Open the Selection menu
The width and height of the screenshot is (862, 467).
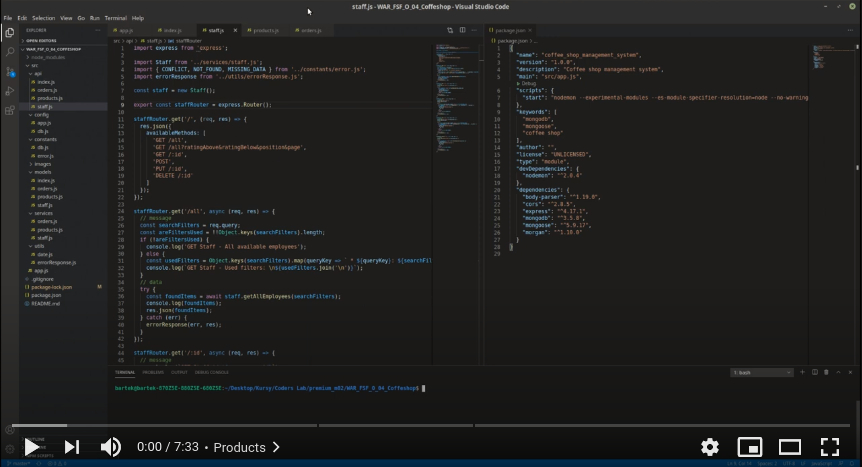[43, 18]
